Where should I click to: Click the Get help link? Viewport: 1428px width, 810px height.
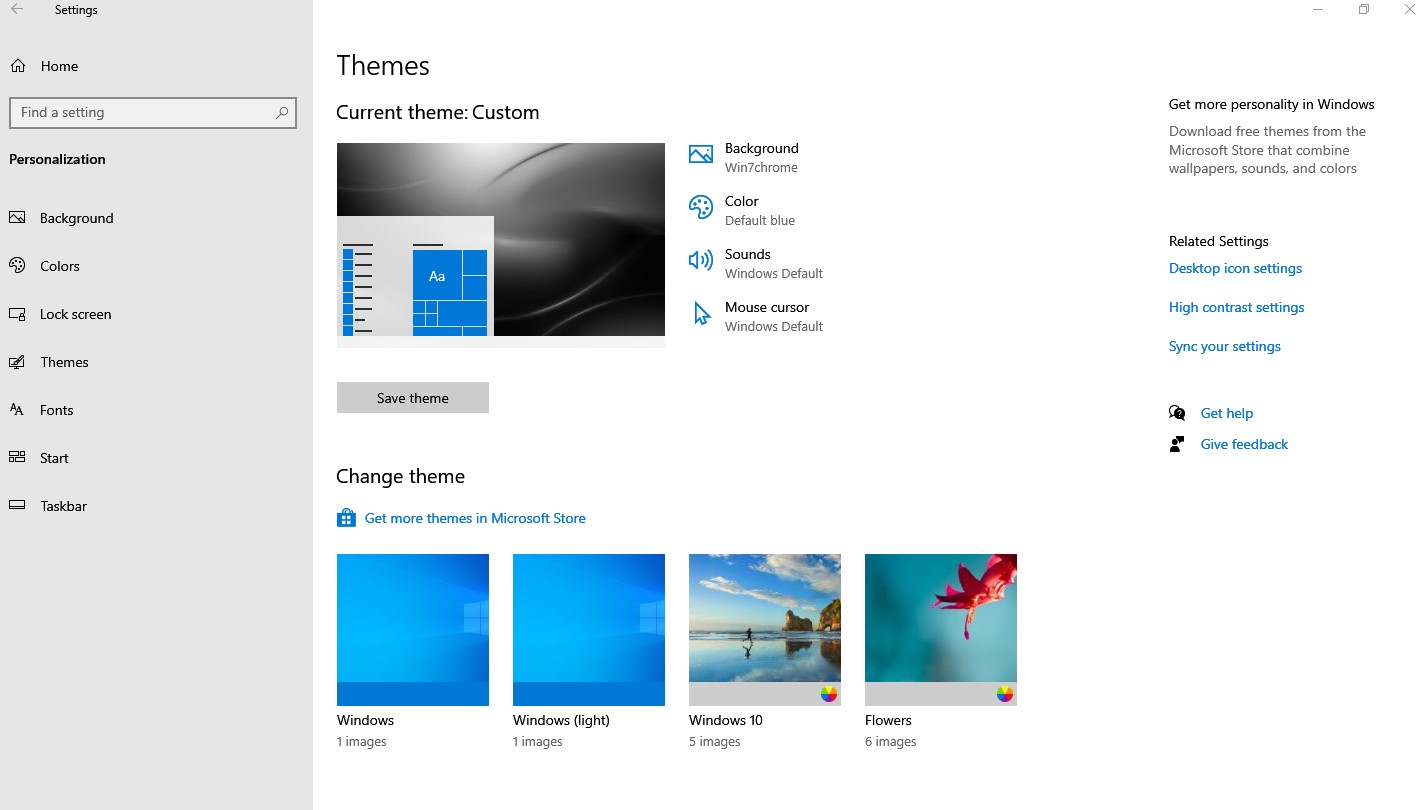click(x=1227, y=413)
